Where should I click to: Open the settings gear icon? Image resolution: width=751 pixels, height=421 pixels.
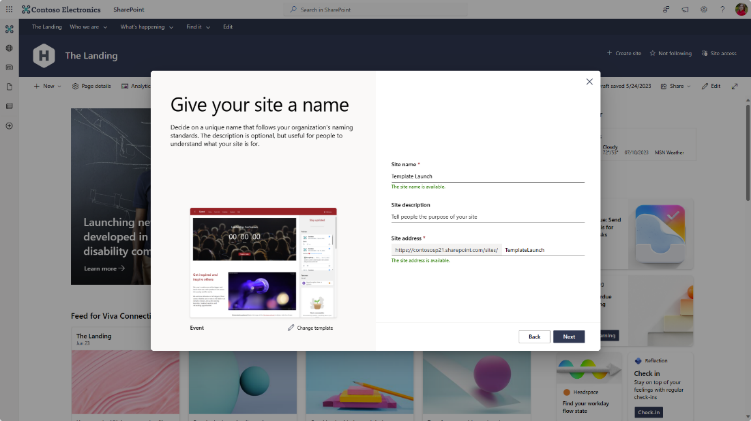[x=704, y=9]
